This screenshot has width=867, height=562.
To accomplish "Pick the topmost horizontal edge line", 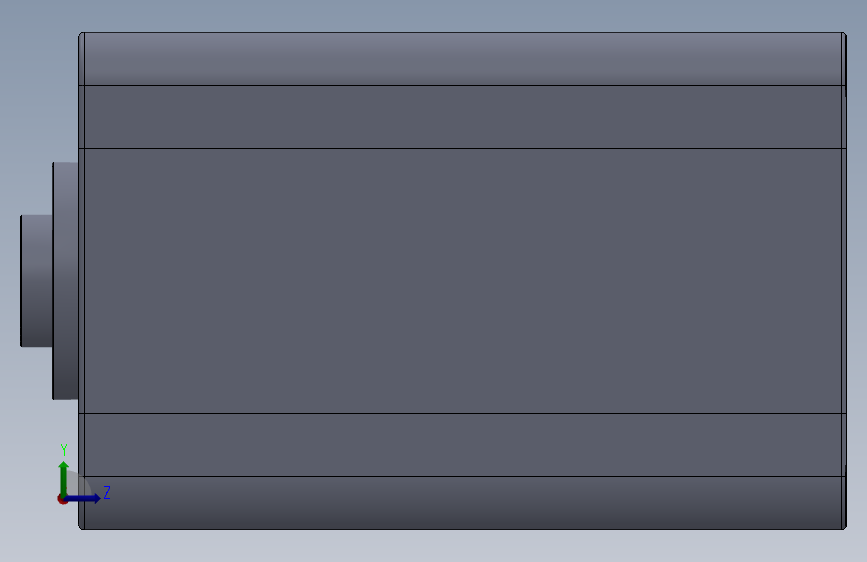I will (x=462, y=32).
